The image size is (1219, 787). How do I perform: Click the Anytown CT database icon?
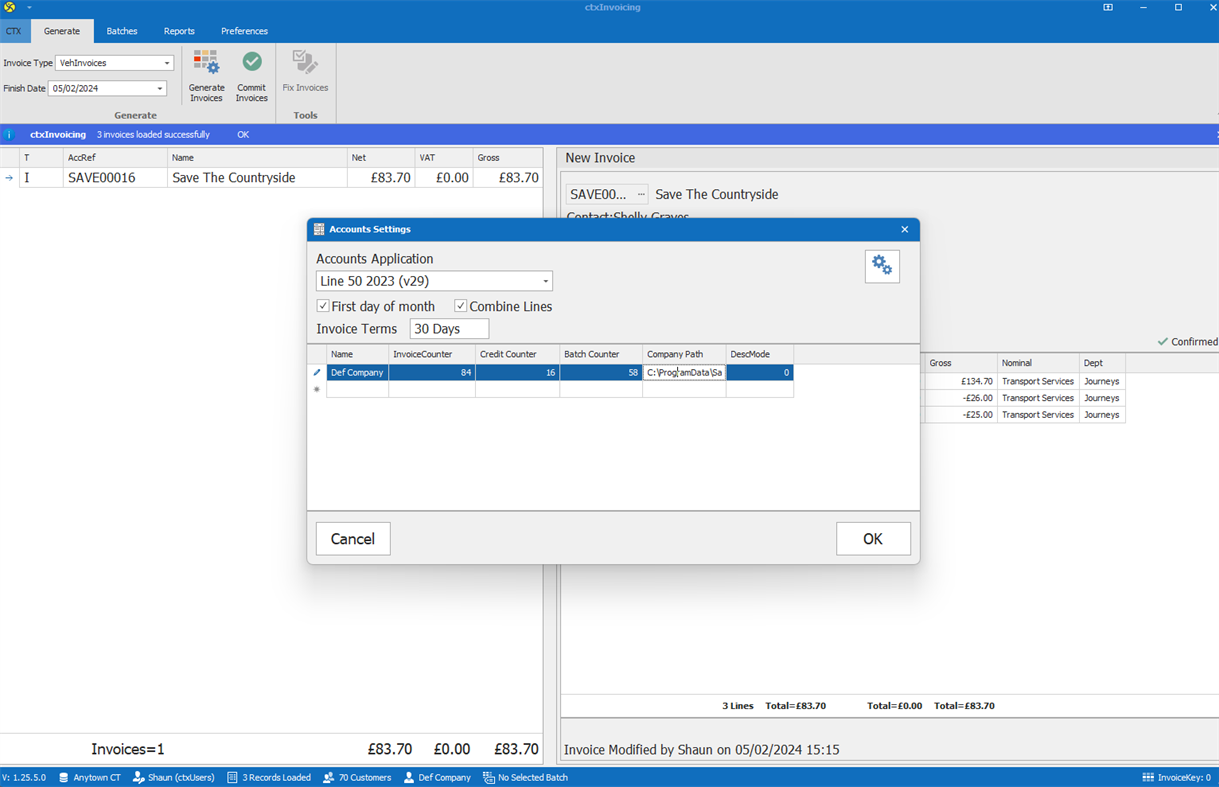pos(62,777)
